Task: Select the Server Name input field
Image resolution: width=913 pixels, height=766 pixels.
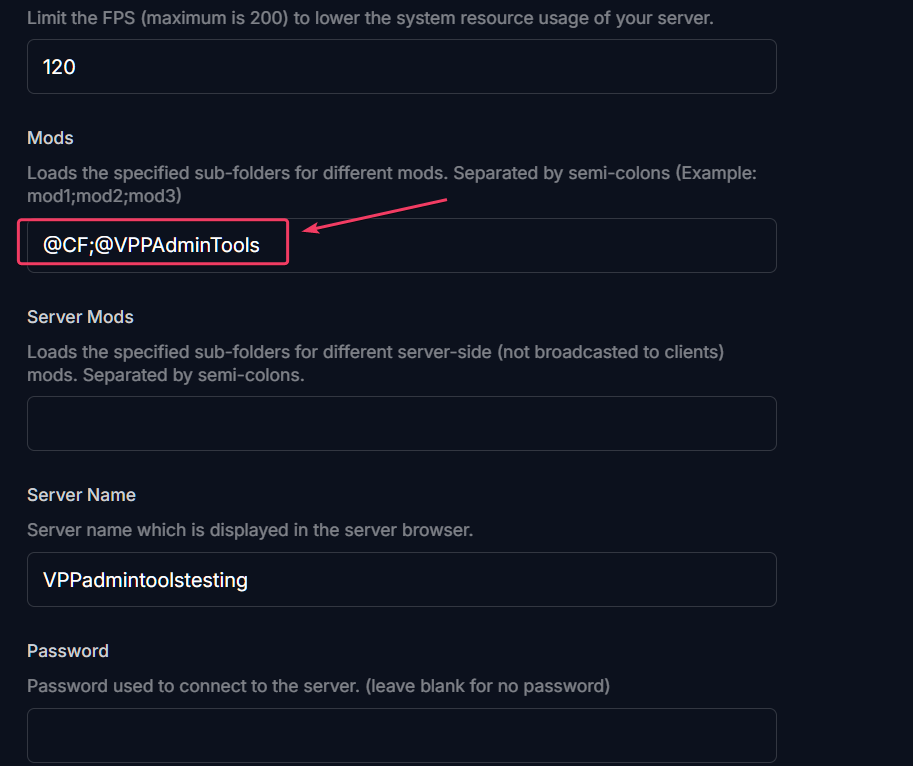Action: click(401, 579)
